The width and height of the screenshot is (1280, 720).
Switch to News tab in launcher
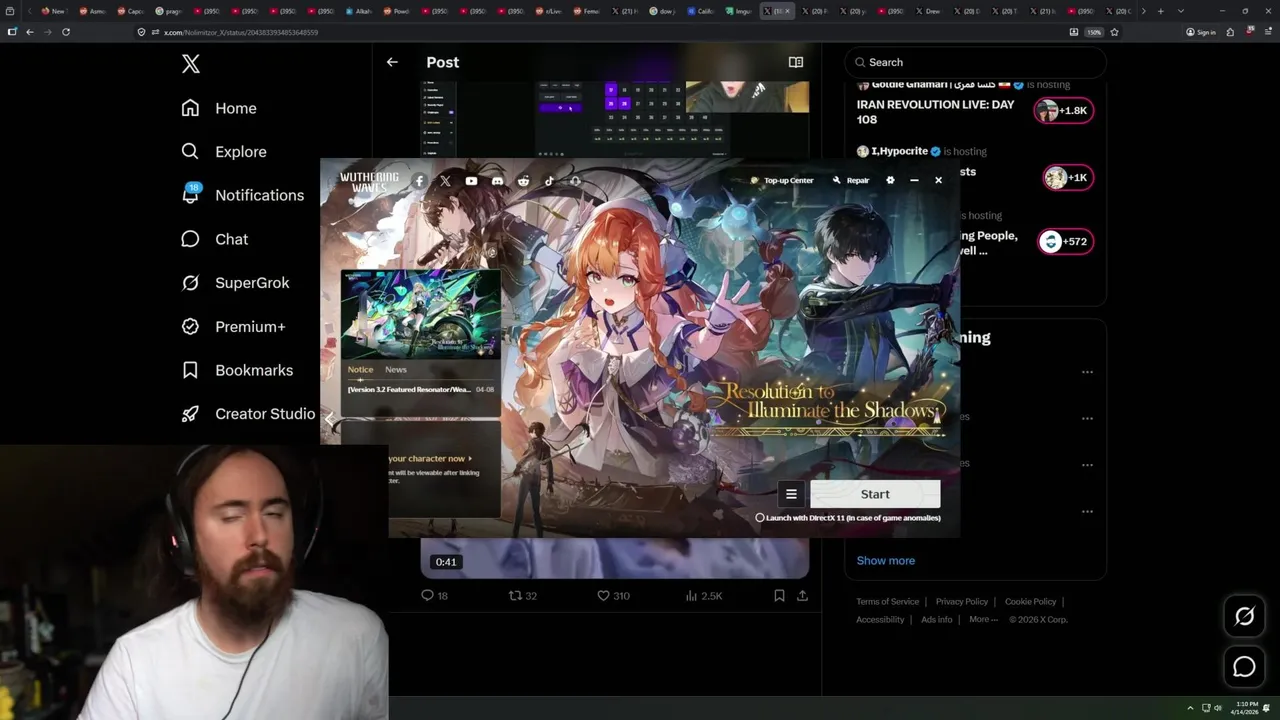pos(396,369)
